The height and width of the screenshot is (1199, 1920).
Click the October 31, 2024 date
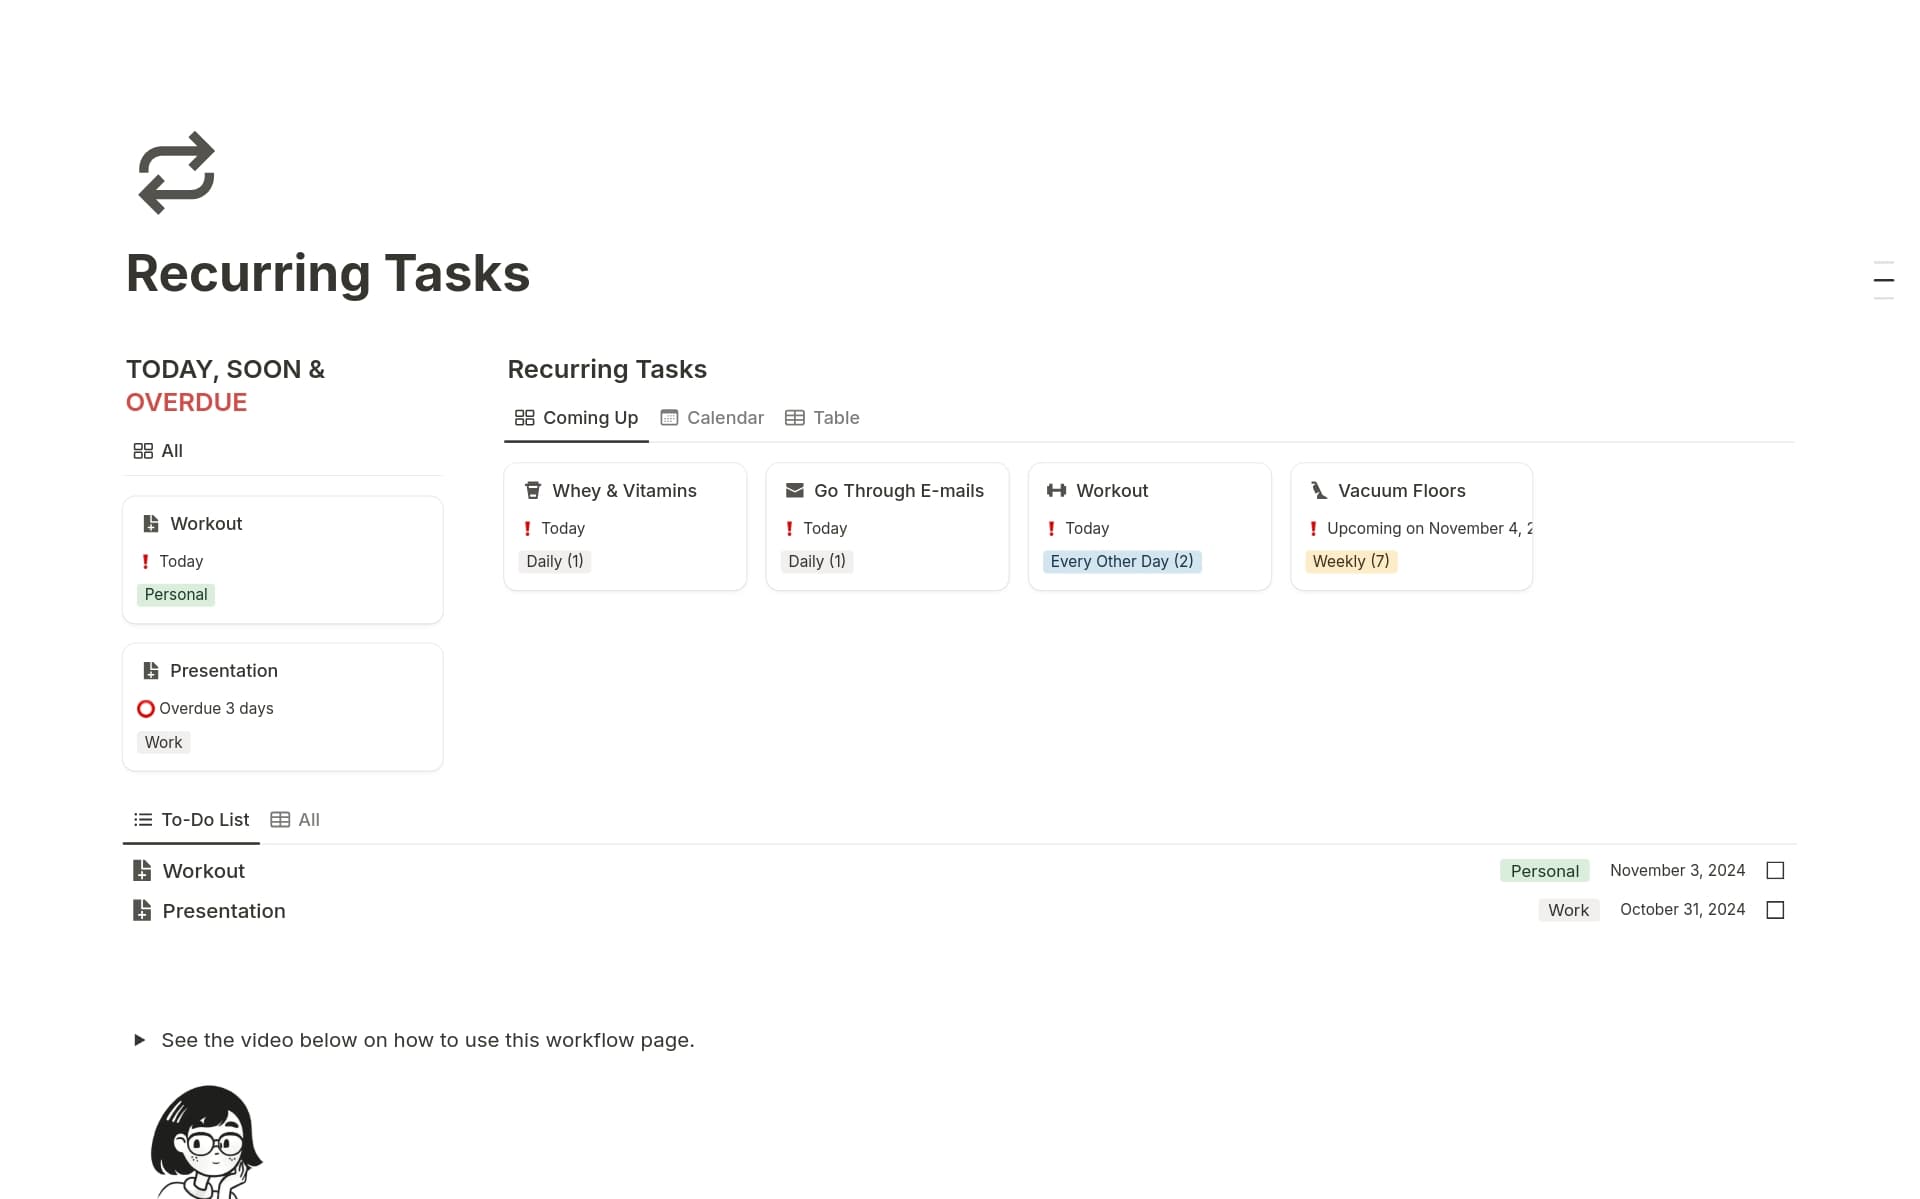[x=1682, y=910]
